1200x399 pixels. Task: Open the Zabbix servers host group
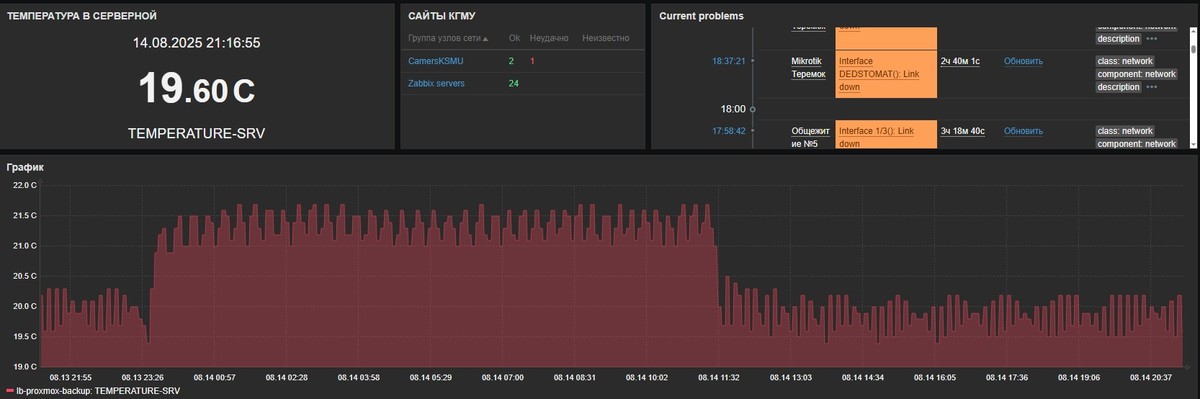coord(436,83)
